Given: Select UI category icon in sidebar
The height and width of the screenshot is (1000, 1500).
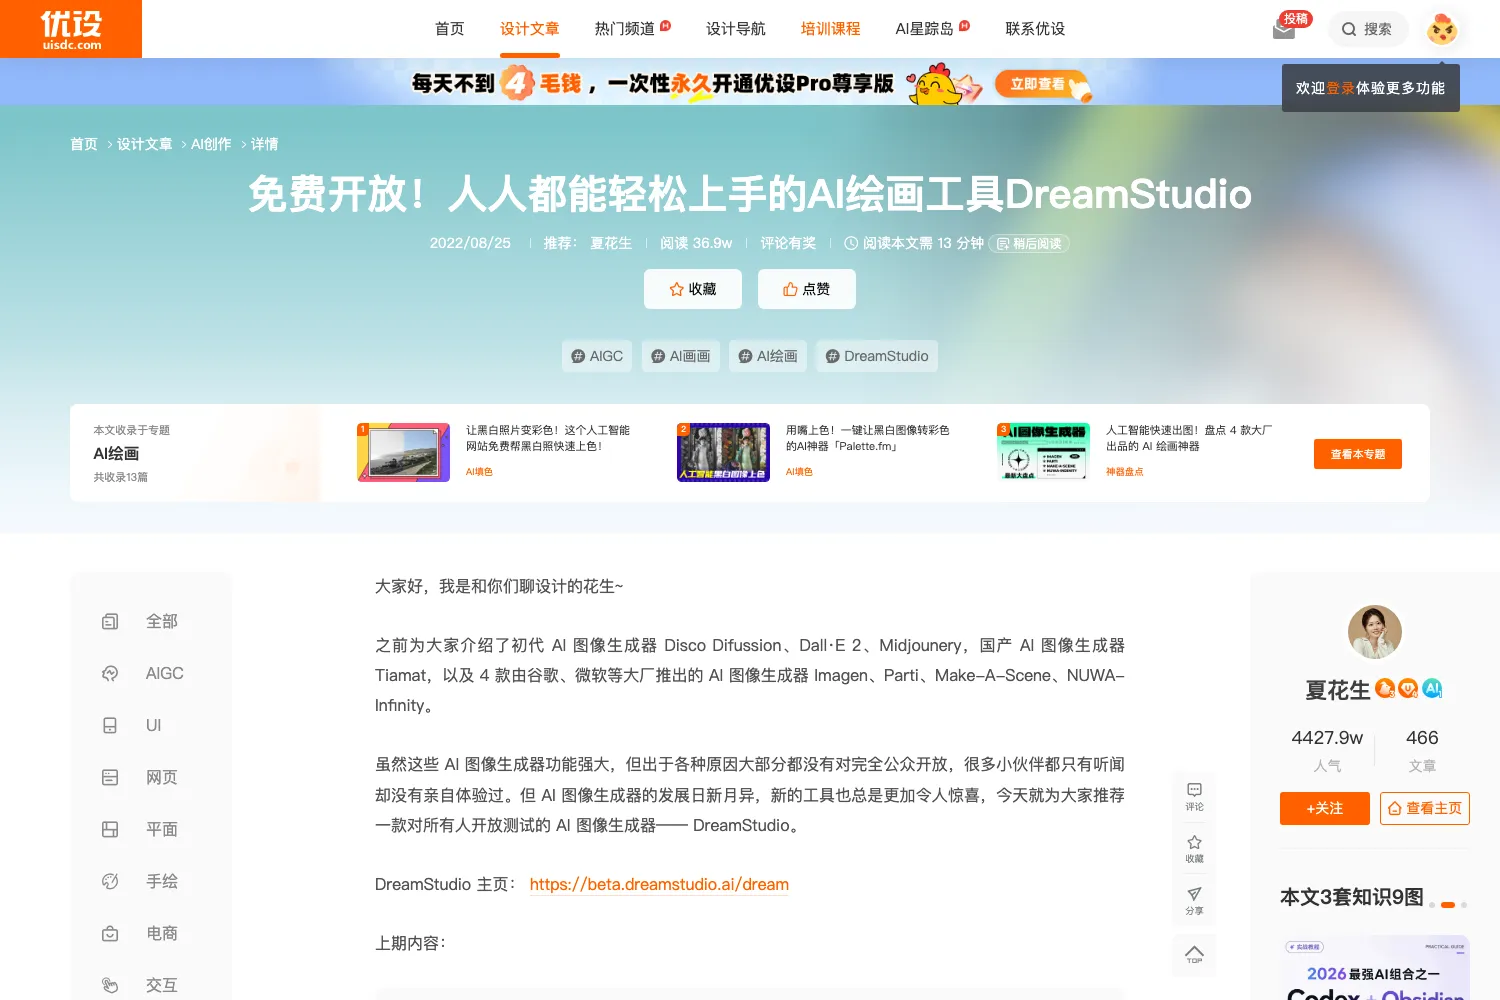Looking at the screenshot, I should click(110, 725).
